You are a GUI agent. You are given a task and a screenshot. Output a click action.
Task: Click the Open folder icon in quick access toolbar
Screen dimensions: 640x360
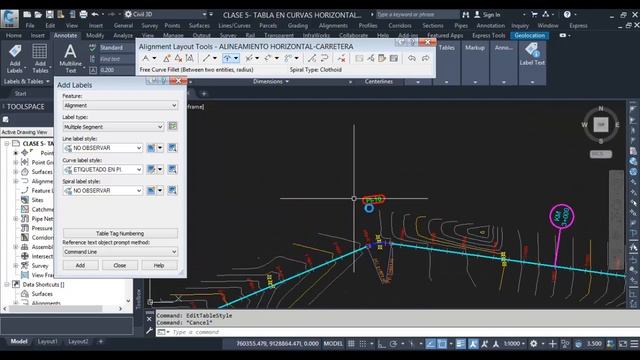pos(38,14)
